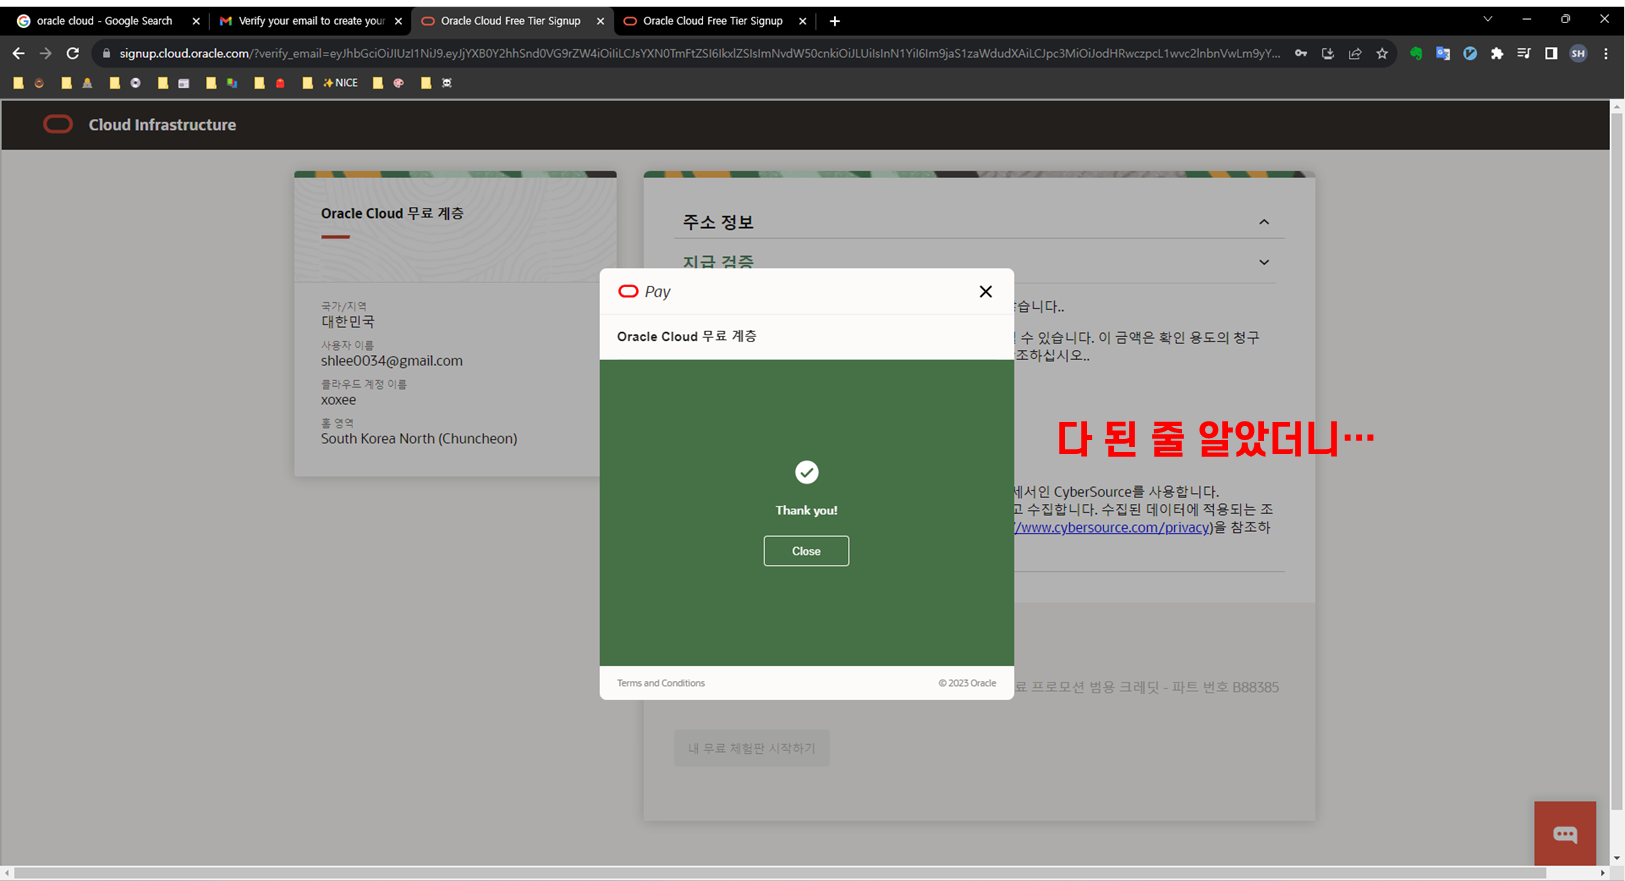The image size is (1625, 881).
Task: Switch to the oracle cloud - Google Search tab
Action: pyautogui.click(x=107, y=21)
